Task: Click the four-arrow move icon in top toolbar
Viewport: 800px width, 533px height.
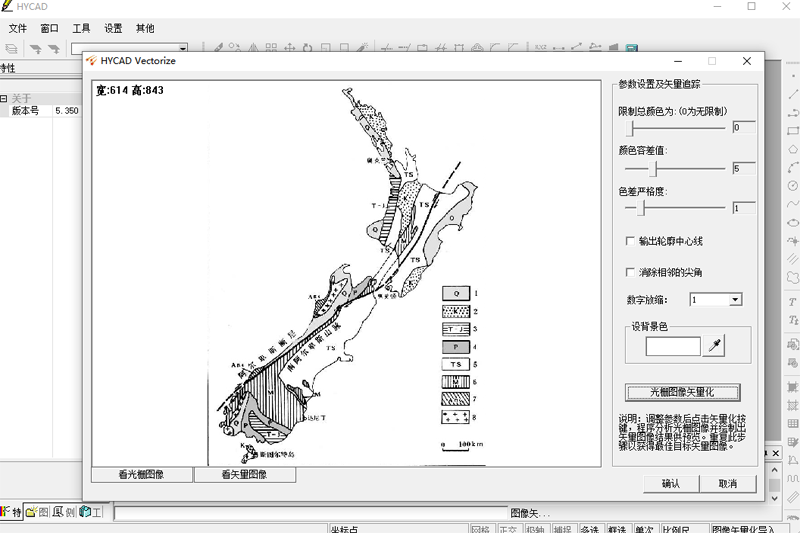Action: point(290,47)
